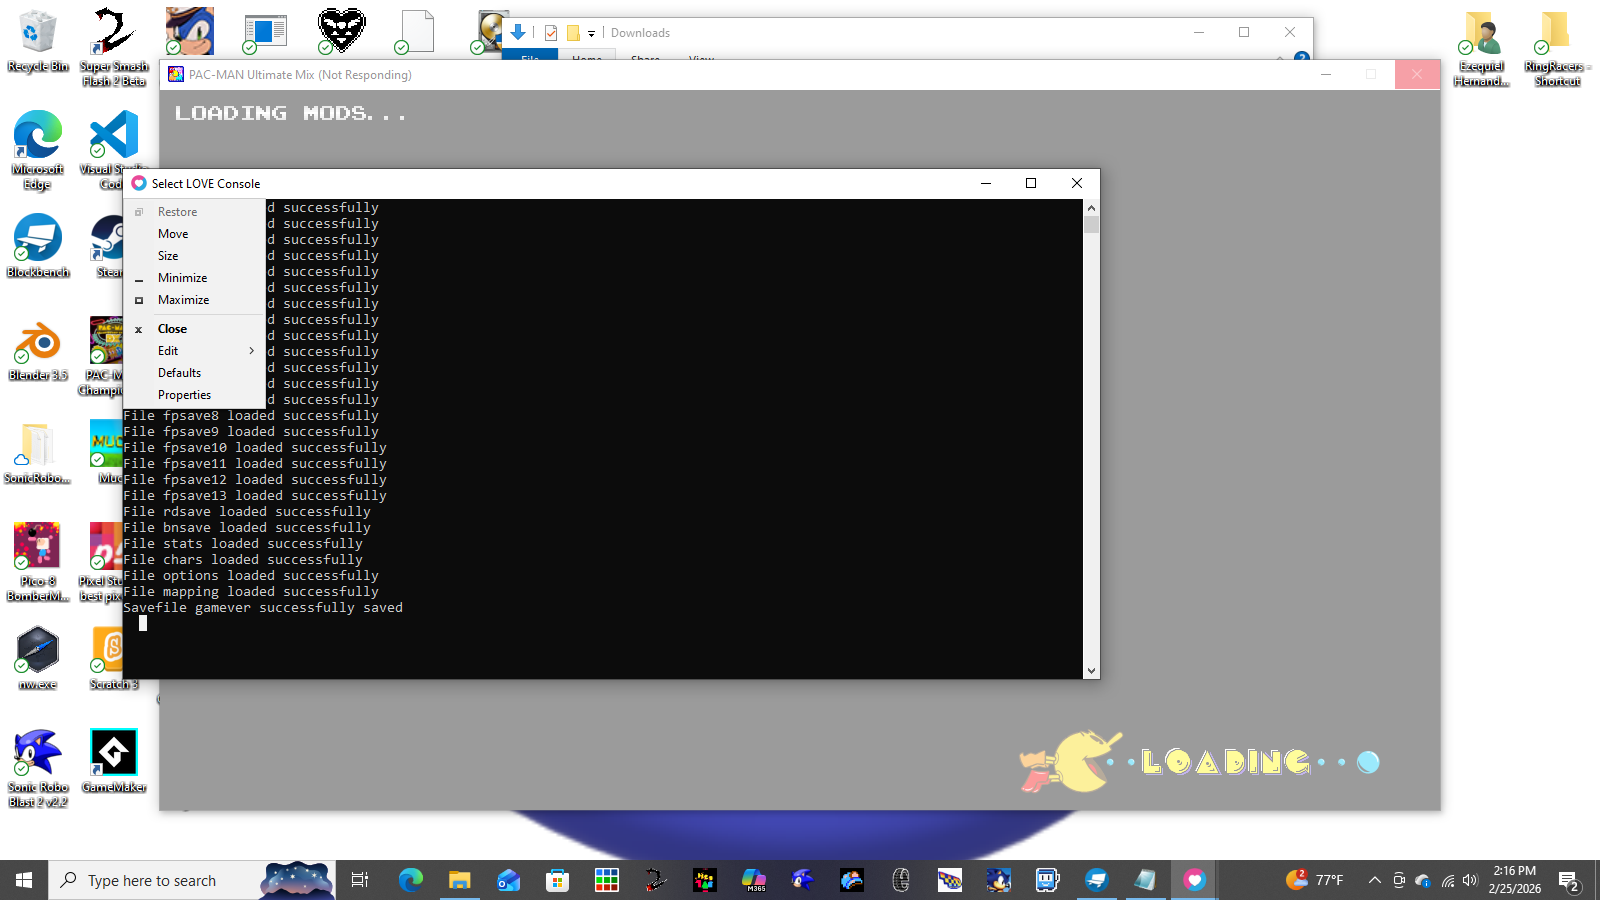Select the Pico-8 BomberM desktop icon

point(37,562)
